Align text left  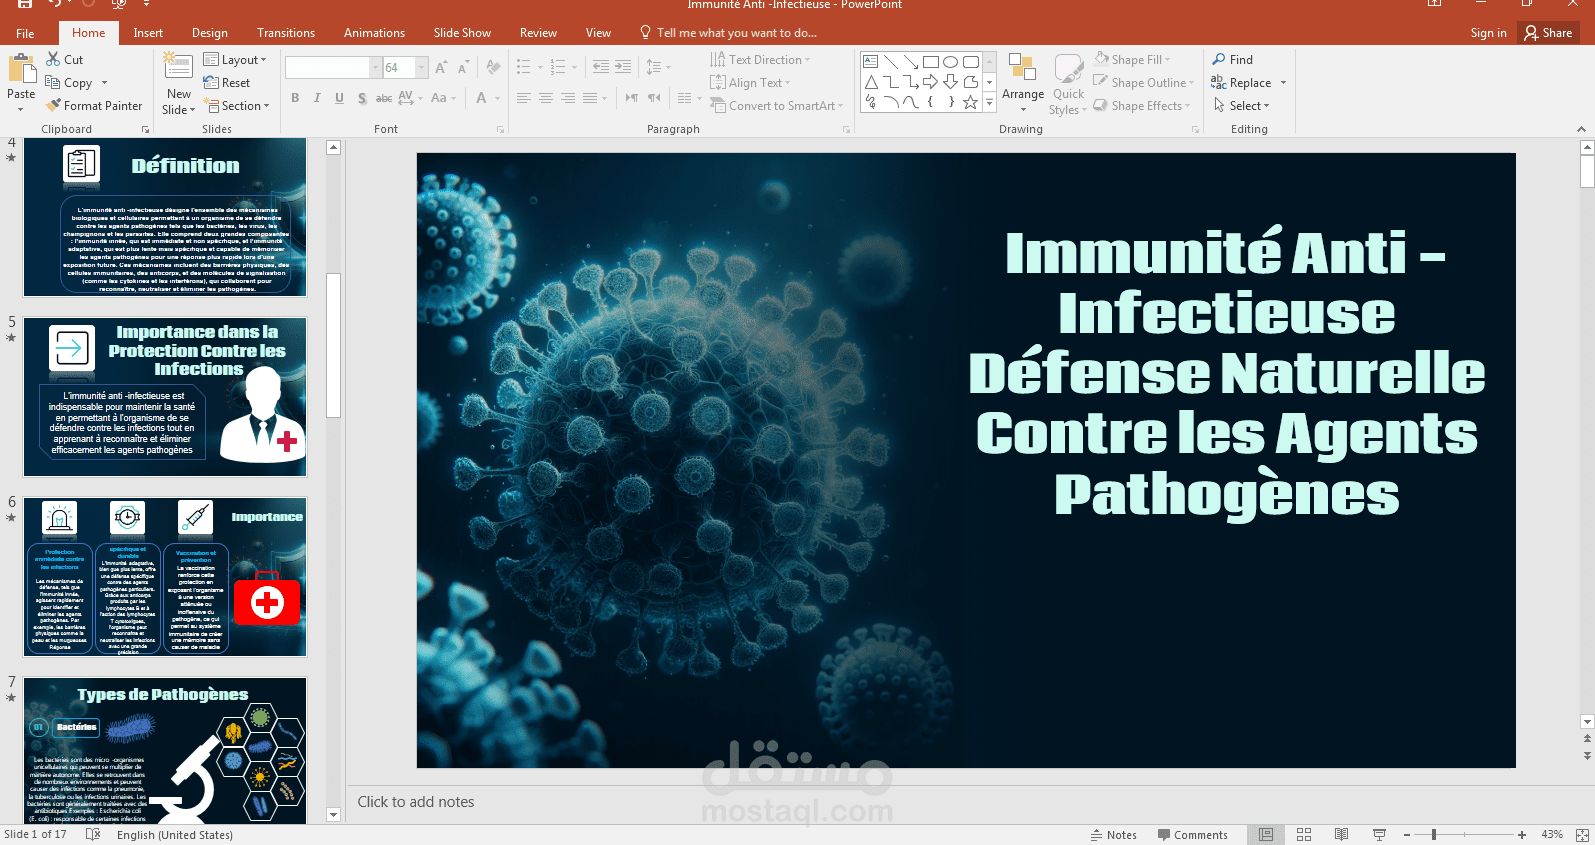(x=524, y=98)
